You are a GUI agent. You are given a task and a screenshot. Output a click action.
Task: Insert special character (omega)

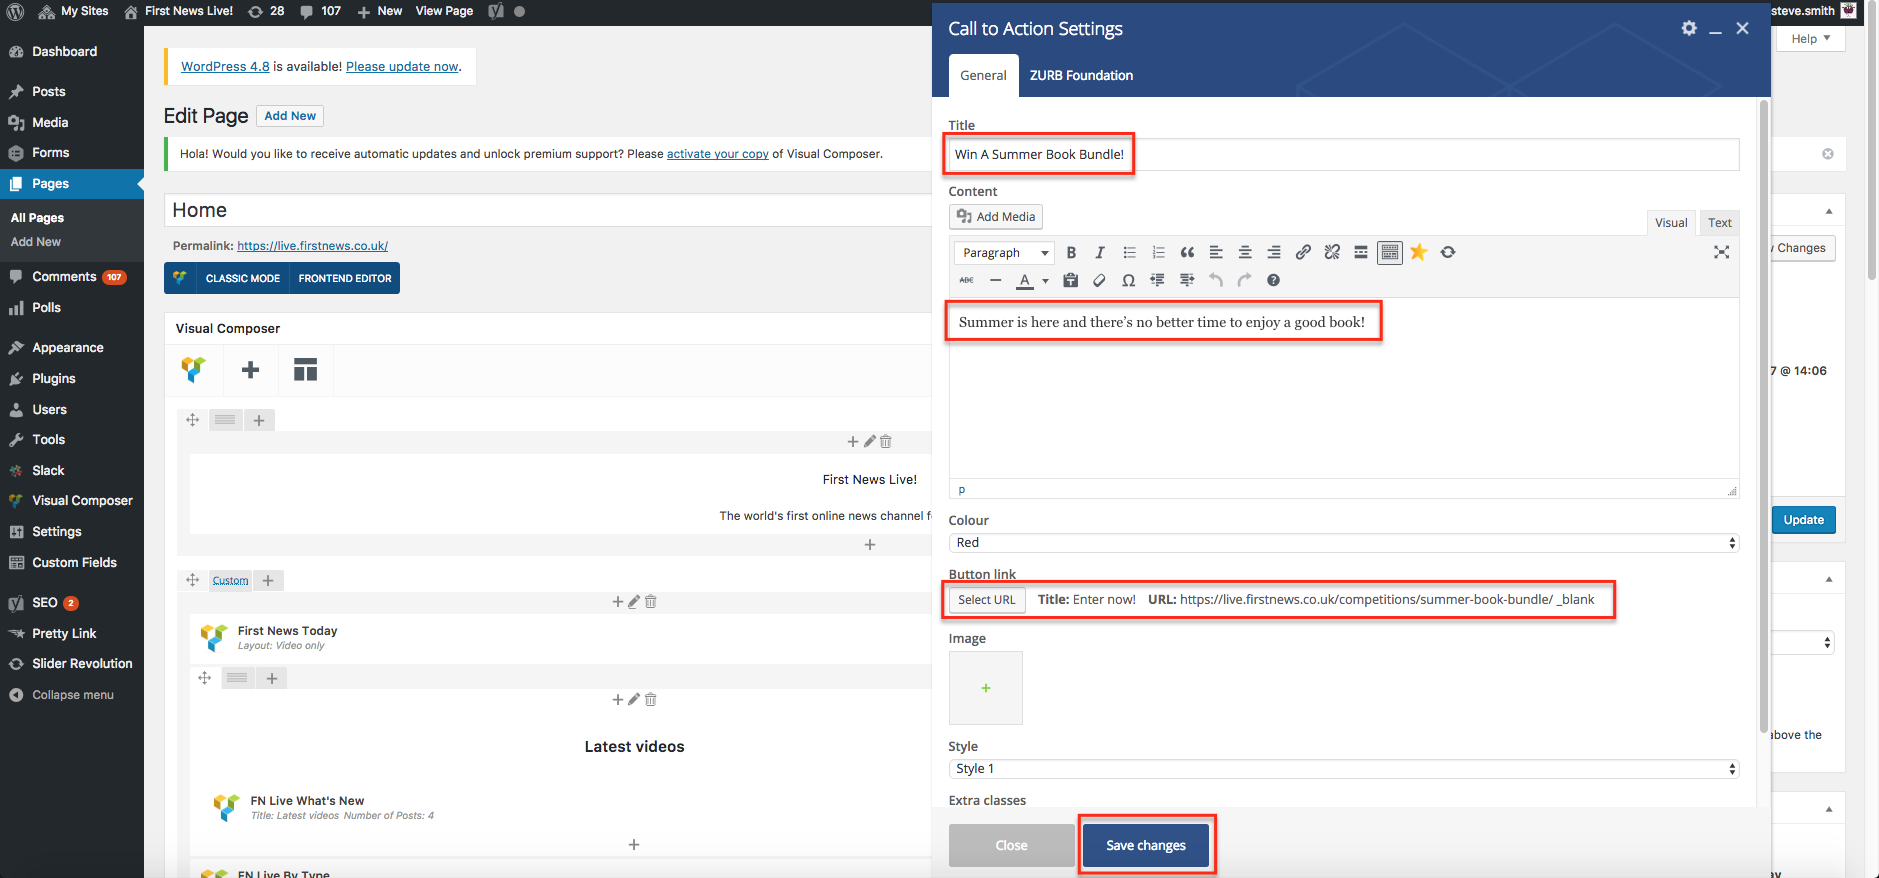[1128, 281]
